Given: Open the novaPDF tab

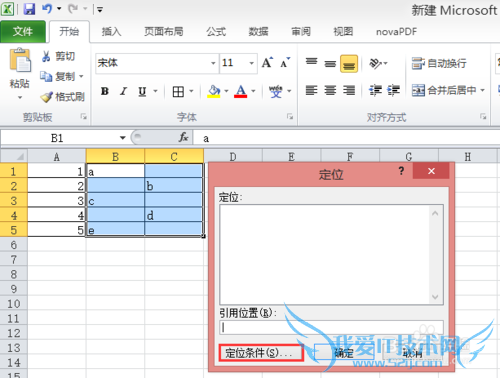Looking at the screenshot, I should [396, 32].
